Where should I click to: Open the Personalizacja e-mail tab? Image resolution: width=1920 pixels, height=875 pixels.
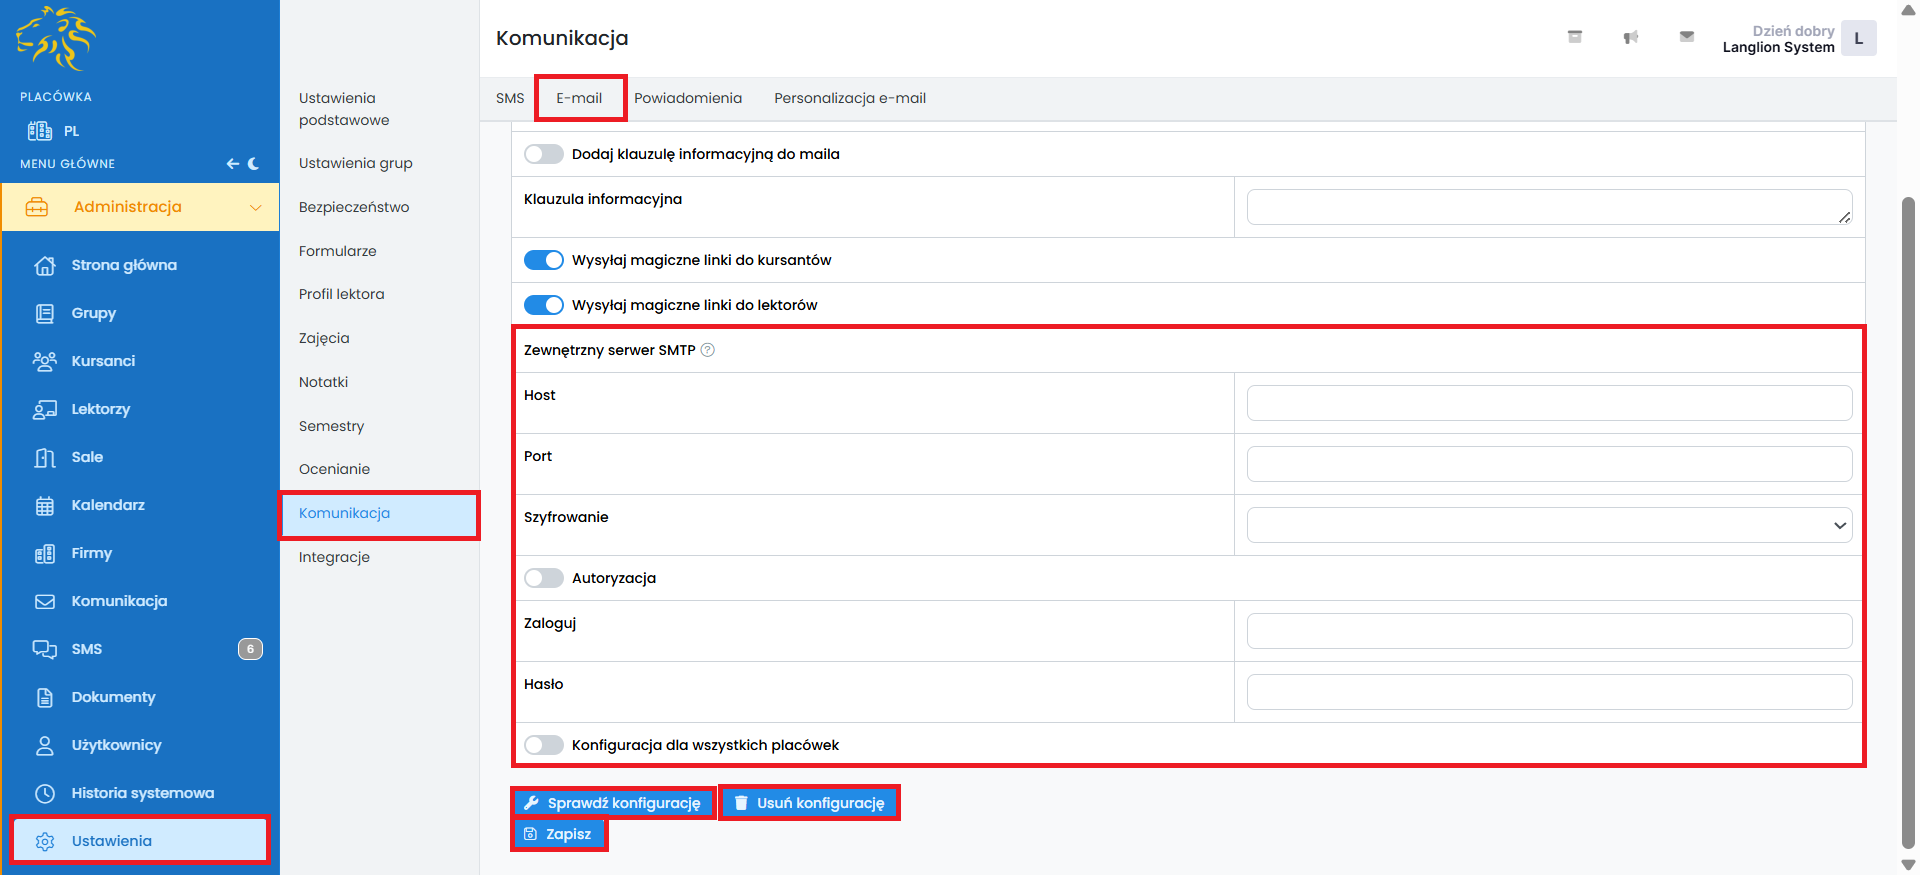(849, 98)
